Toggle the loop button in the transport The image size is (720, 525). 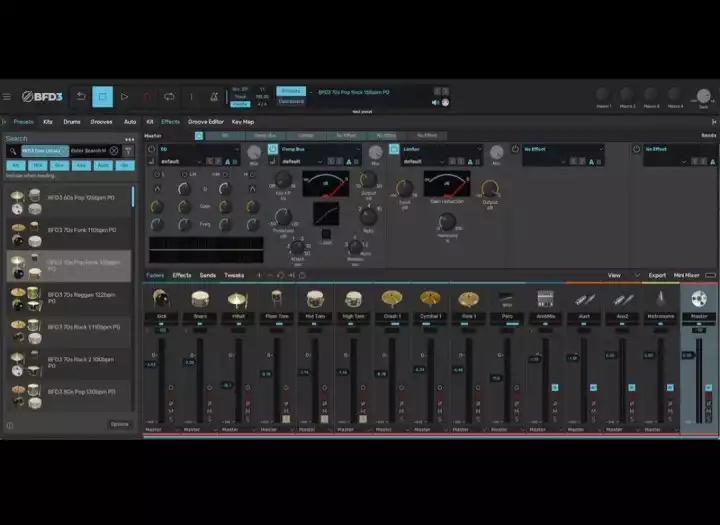(169, 96)
